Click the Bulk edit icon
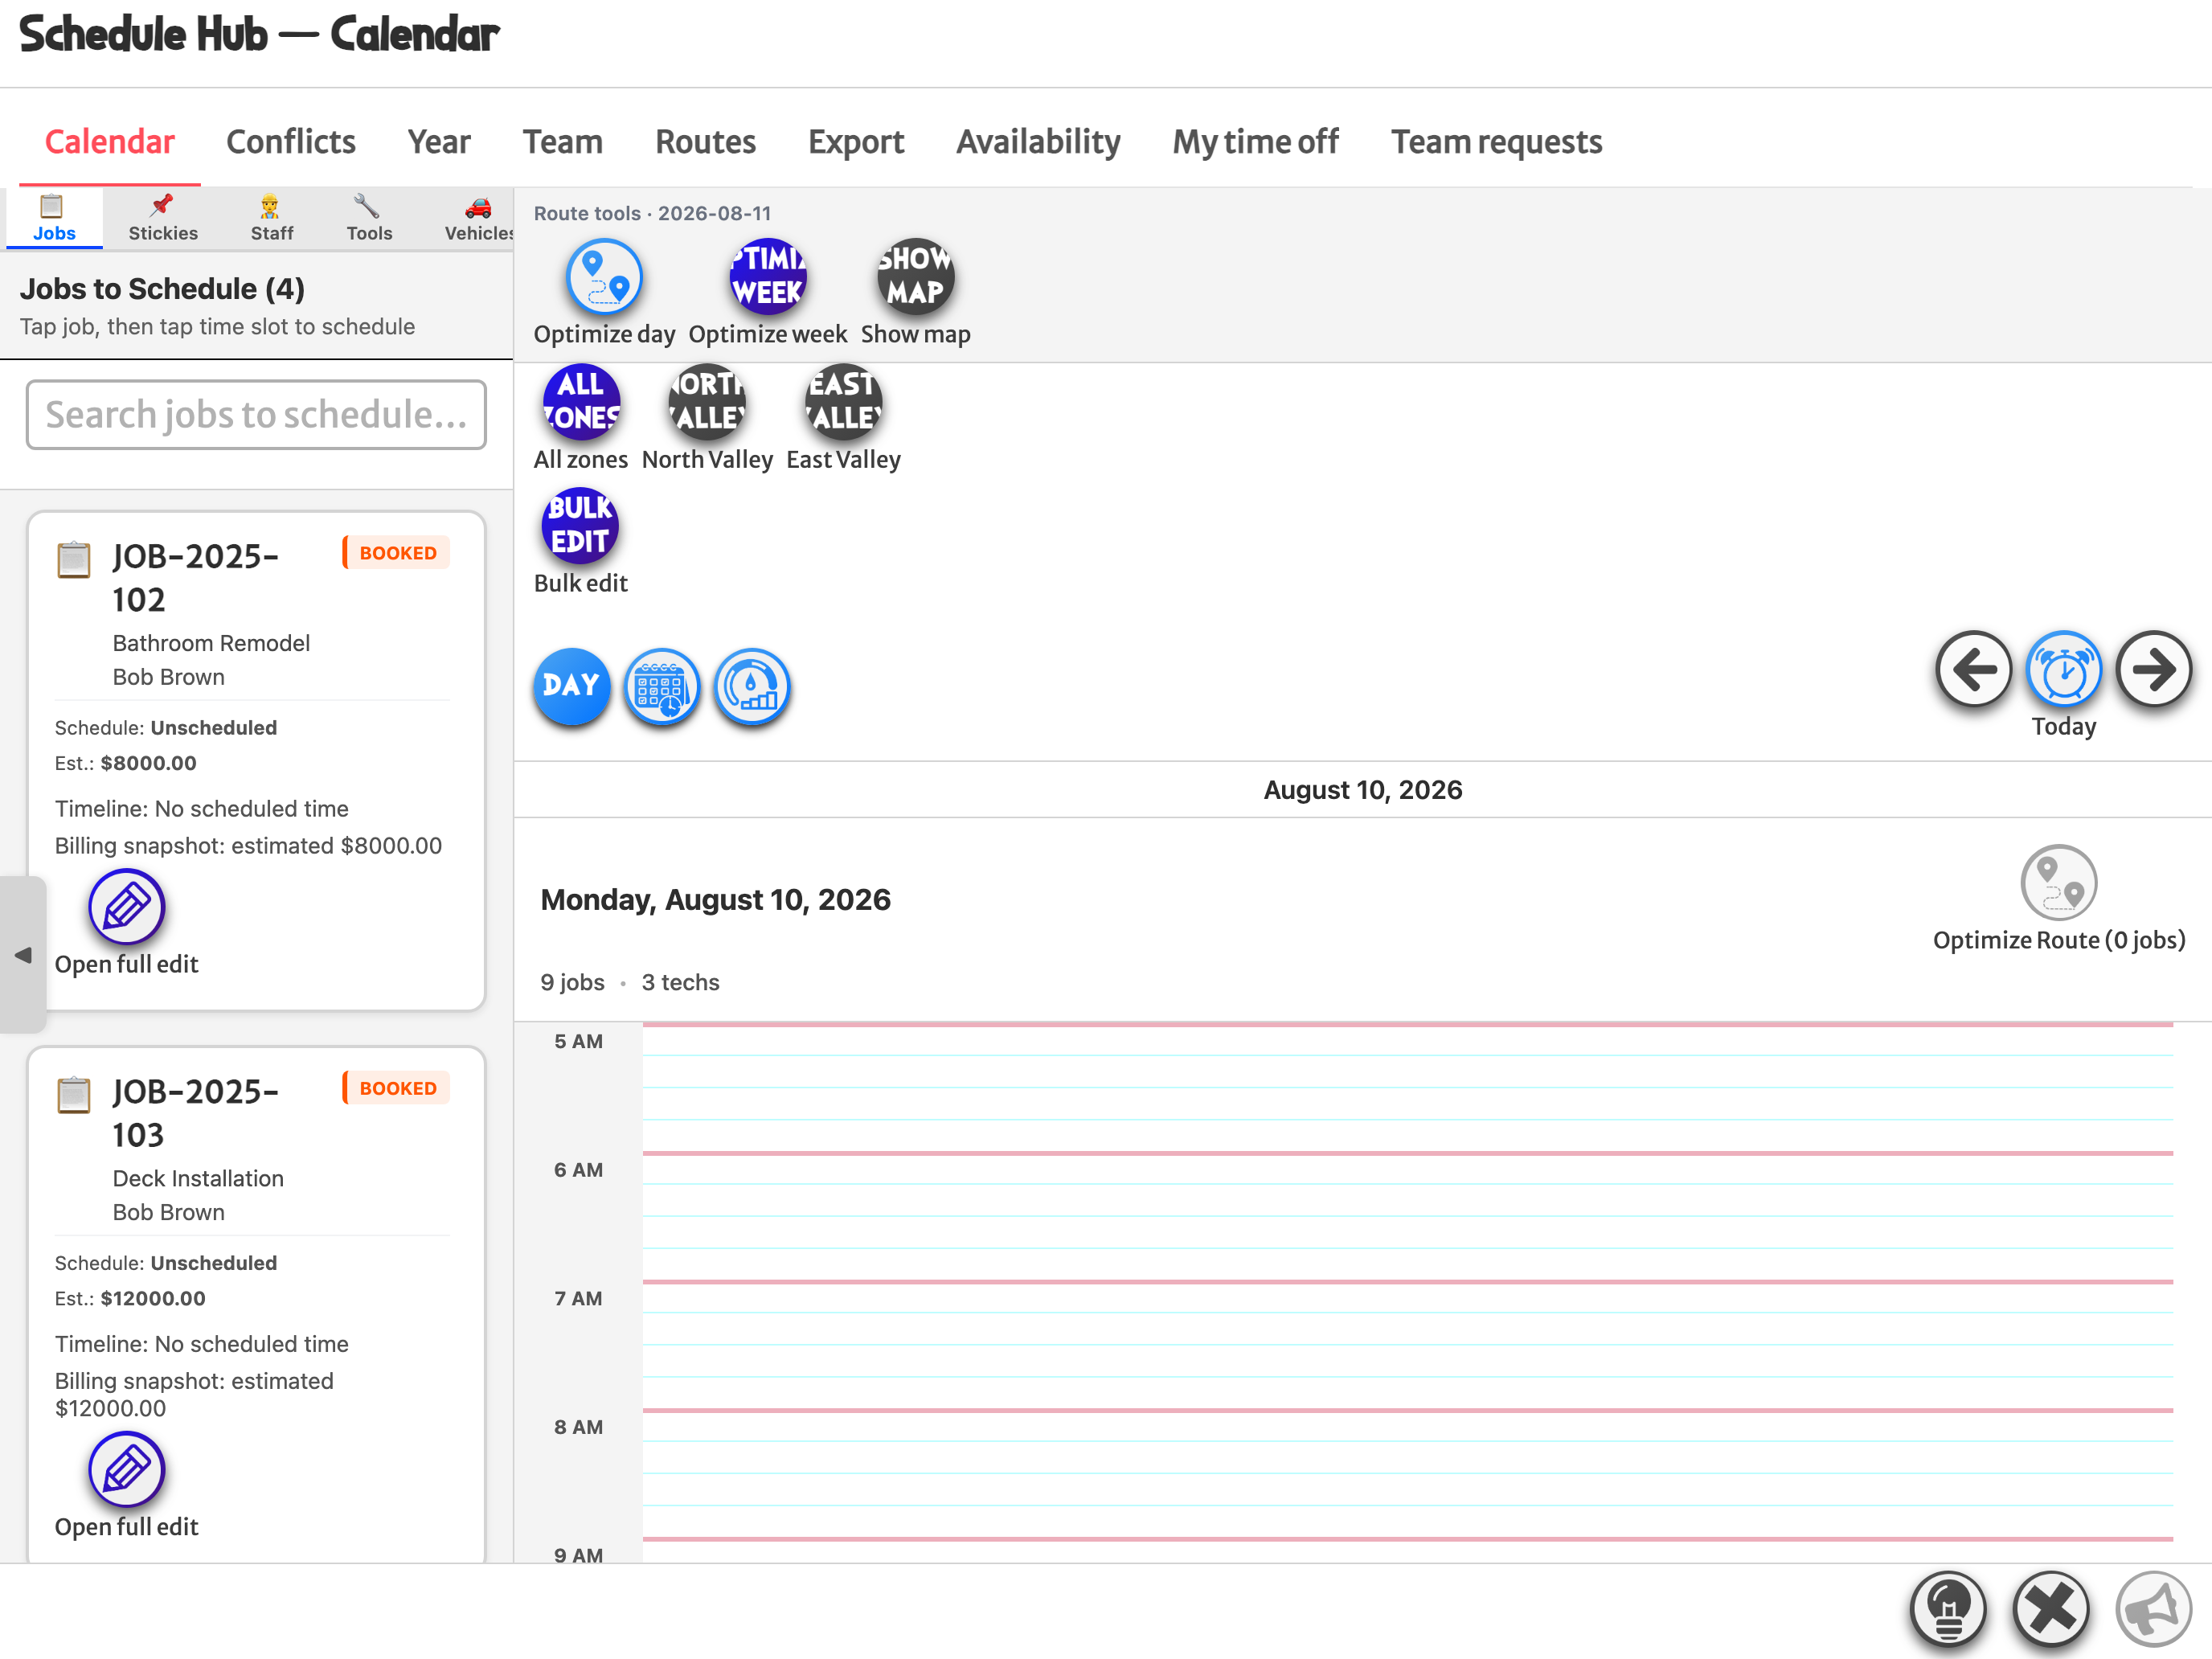 [x=580, y=526]
